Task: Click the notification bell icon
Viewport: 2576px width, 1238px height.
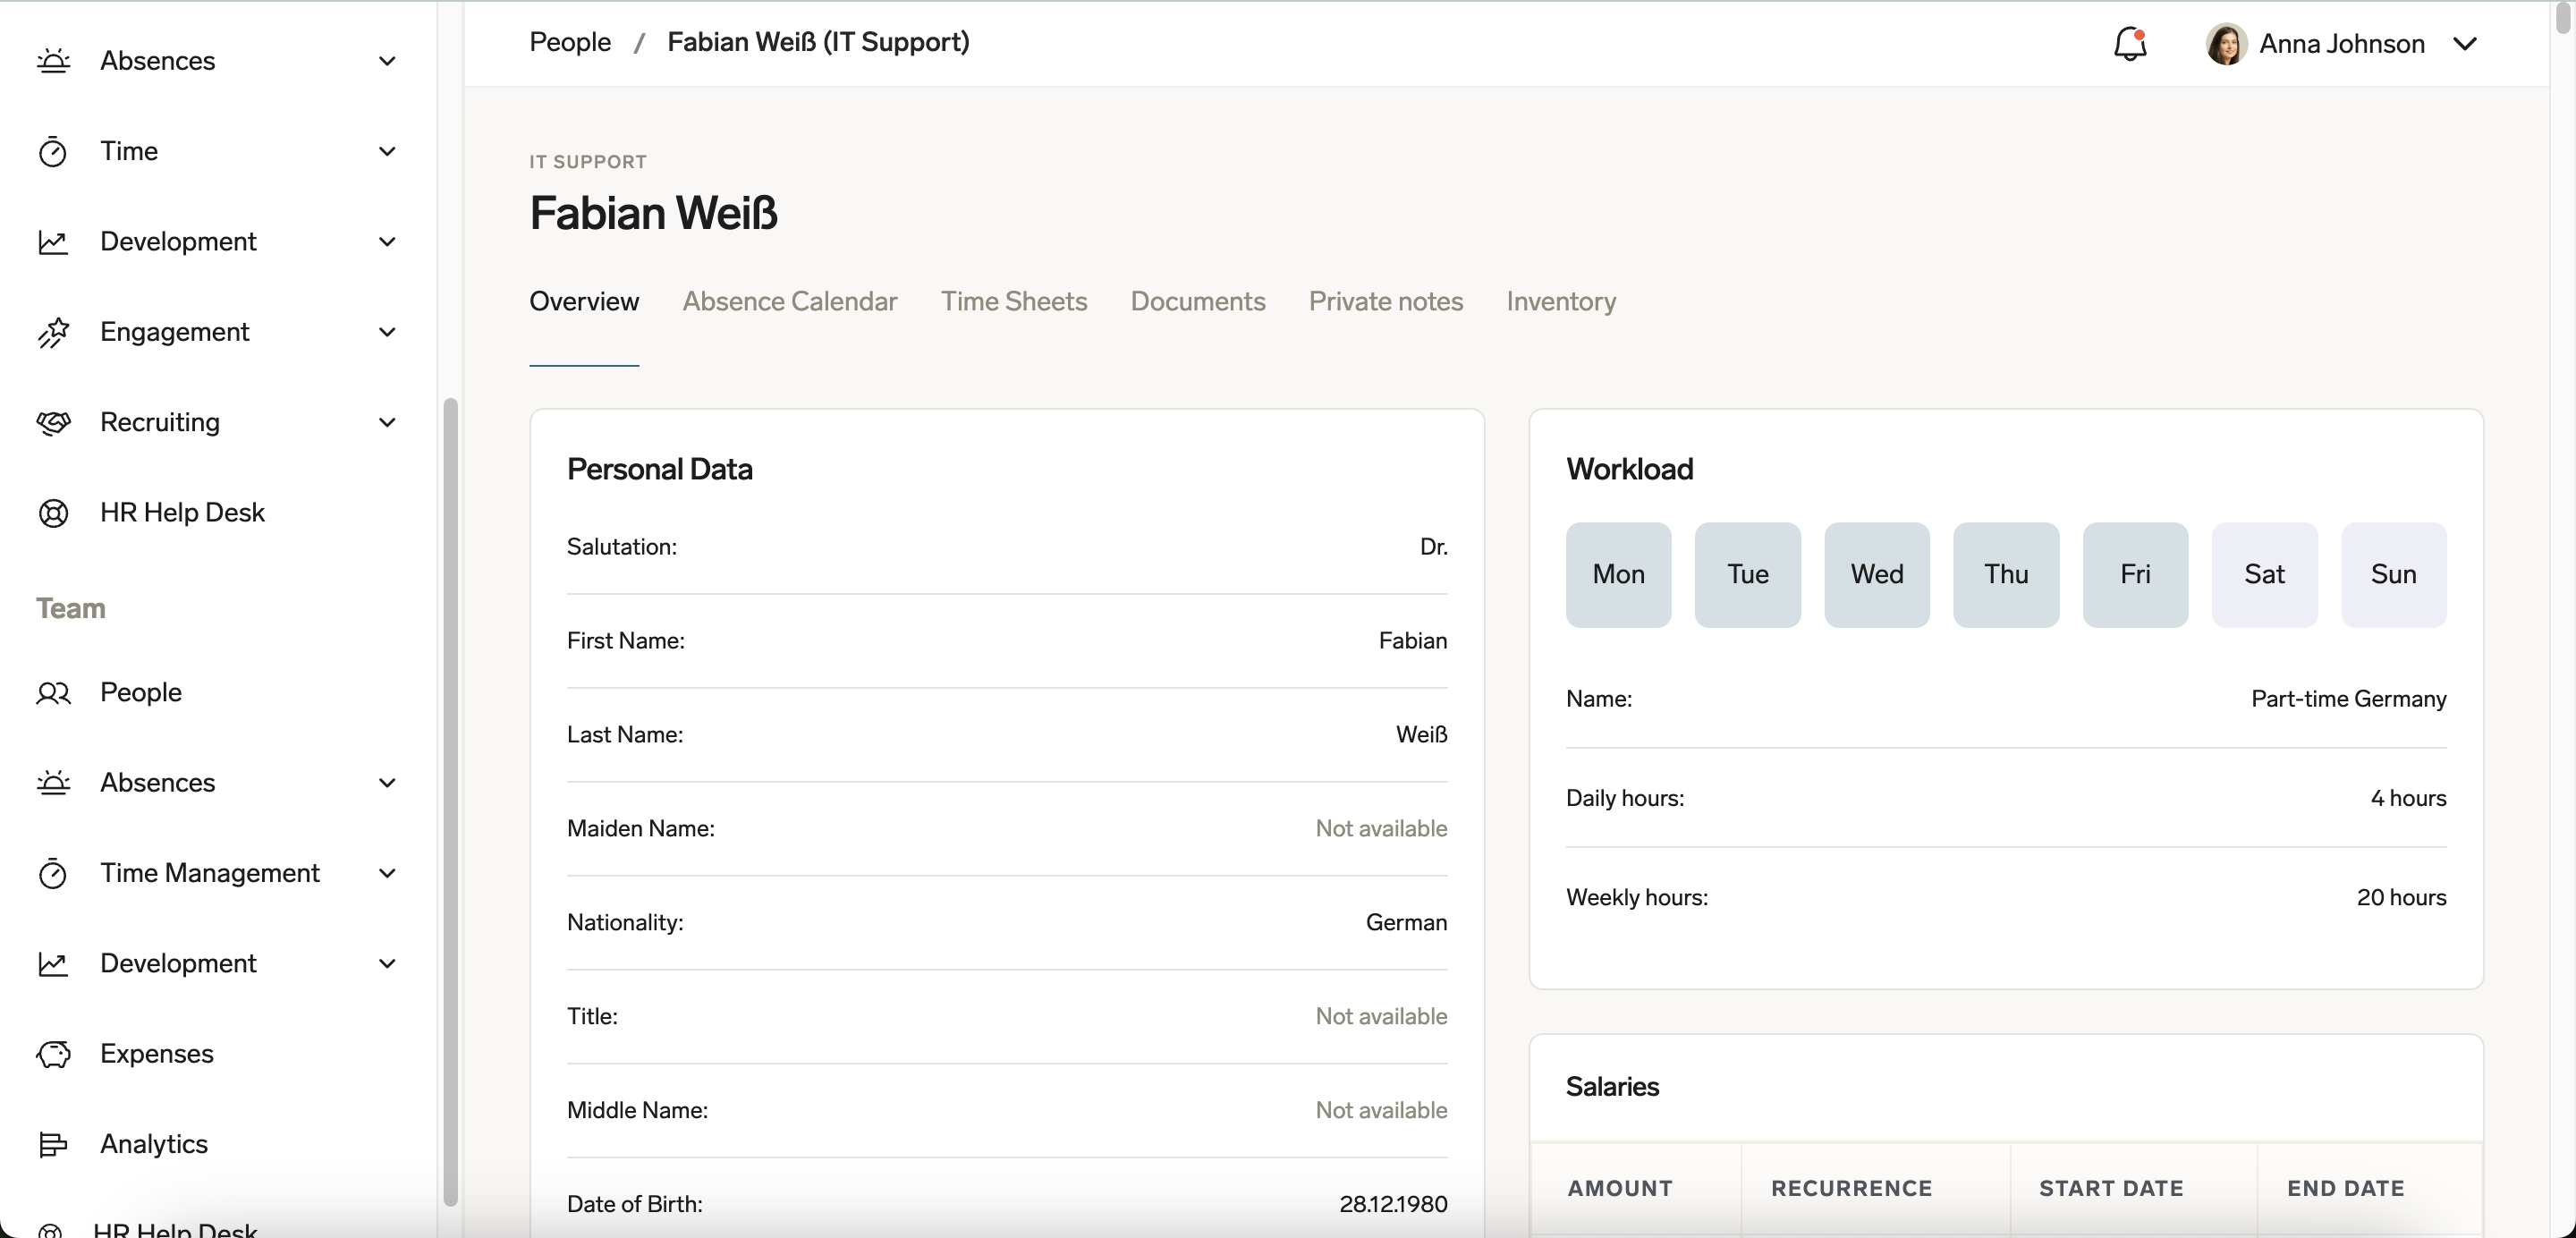Action: point(2129,44)
